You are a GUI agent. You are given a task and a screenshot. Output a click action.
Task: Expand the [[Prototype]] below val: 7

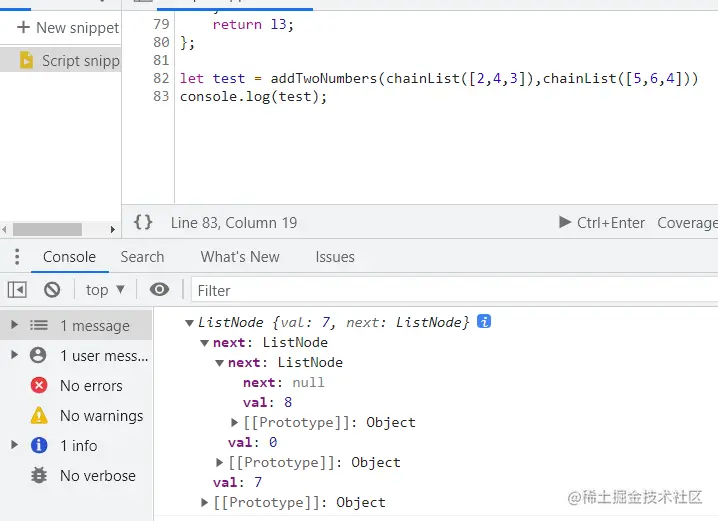[x=205, y=502]
